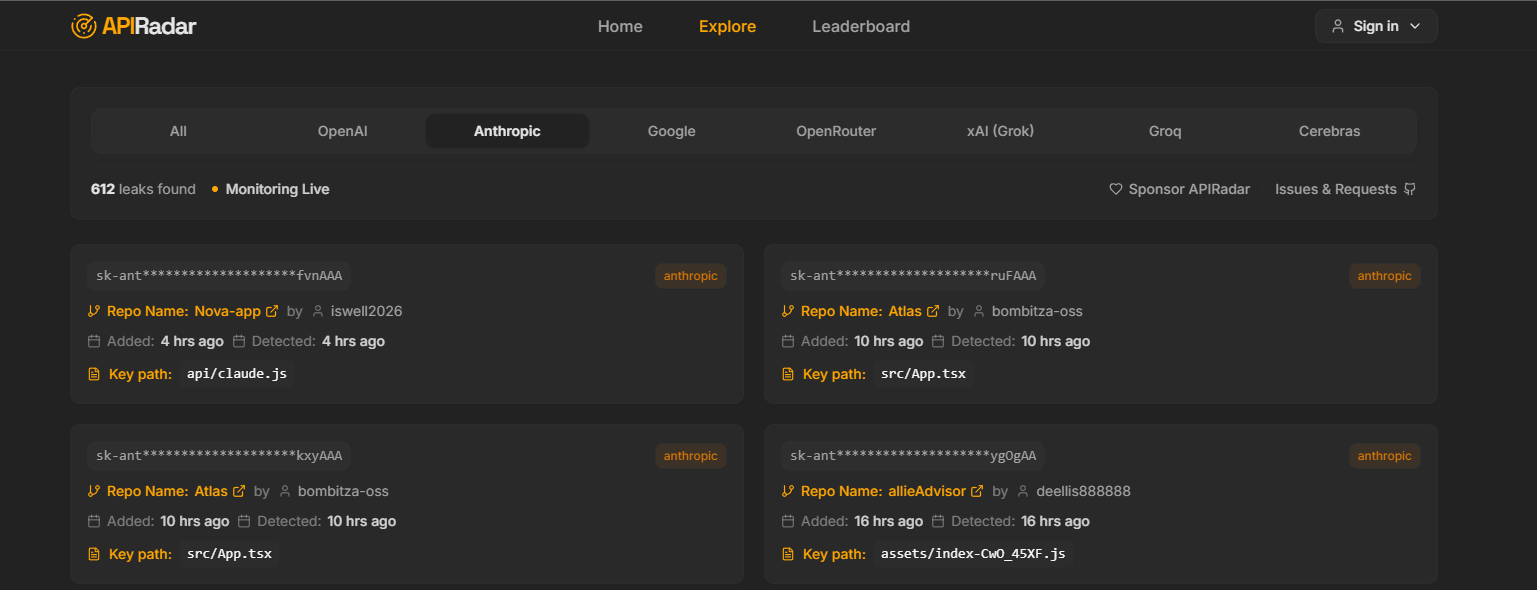Open the Atlas repo link on kxyAAA card
Image resolution: width=1537 pixels, height=590 pixels.
click(x=211, y=491)
